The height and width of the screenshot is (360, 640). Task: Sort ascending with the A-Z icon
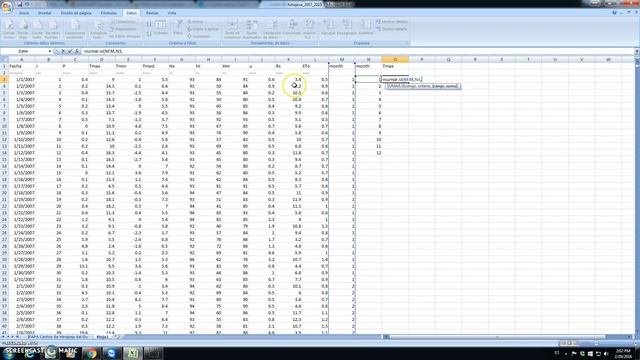(149, 24)
